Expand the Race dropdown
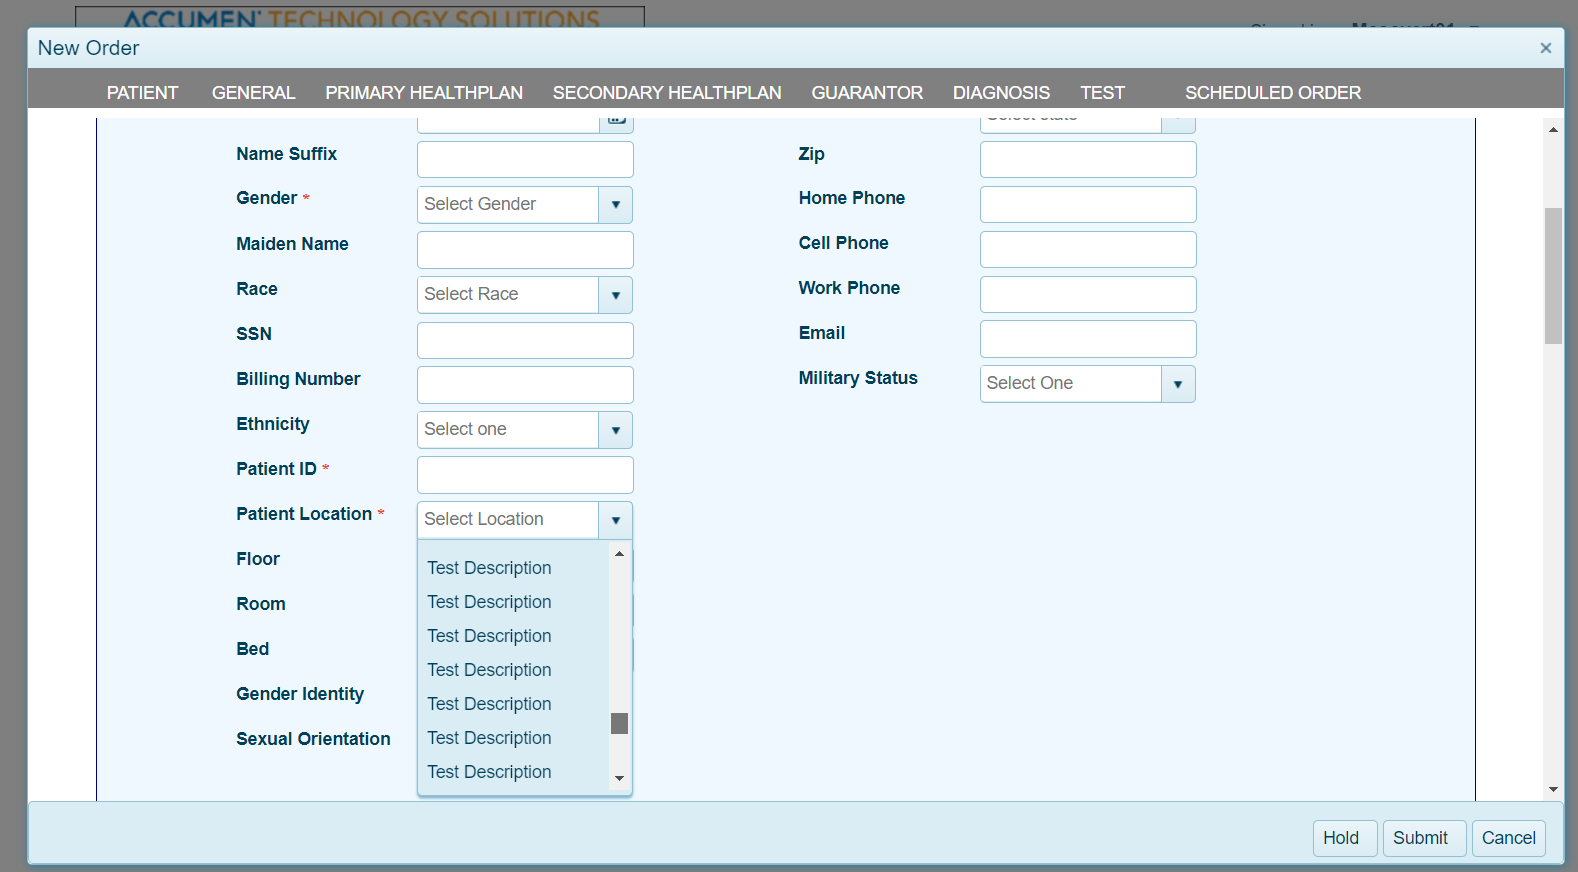Image resolution: width=1578 pixels, height=872 pixels. coord(615,295)
